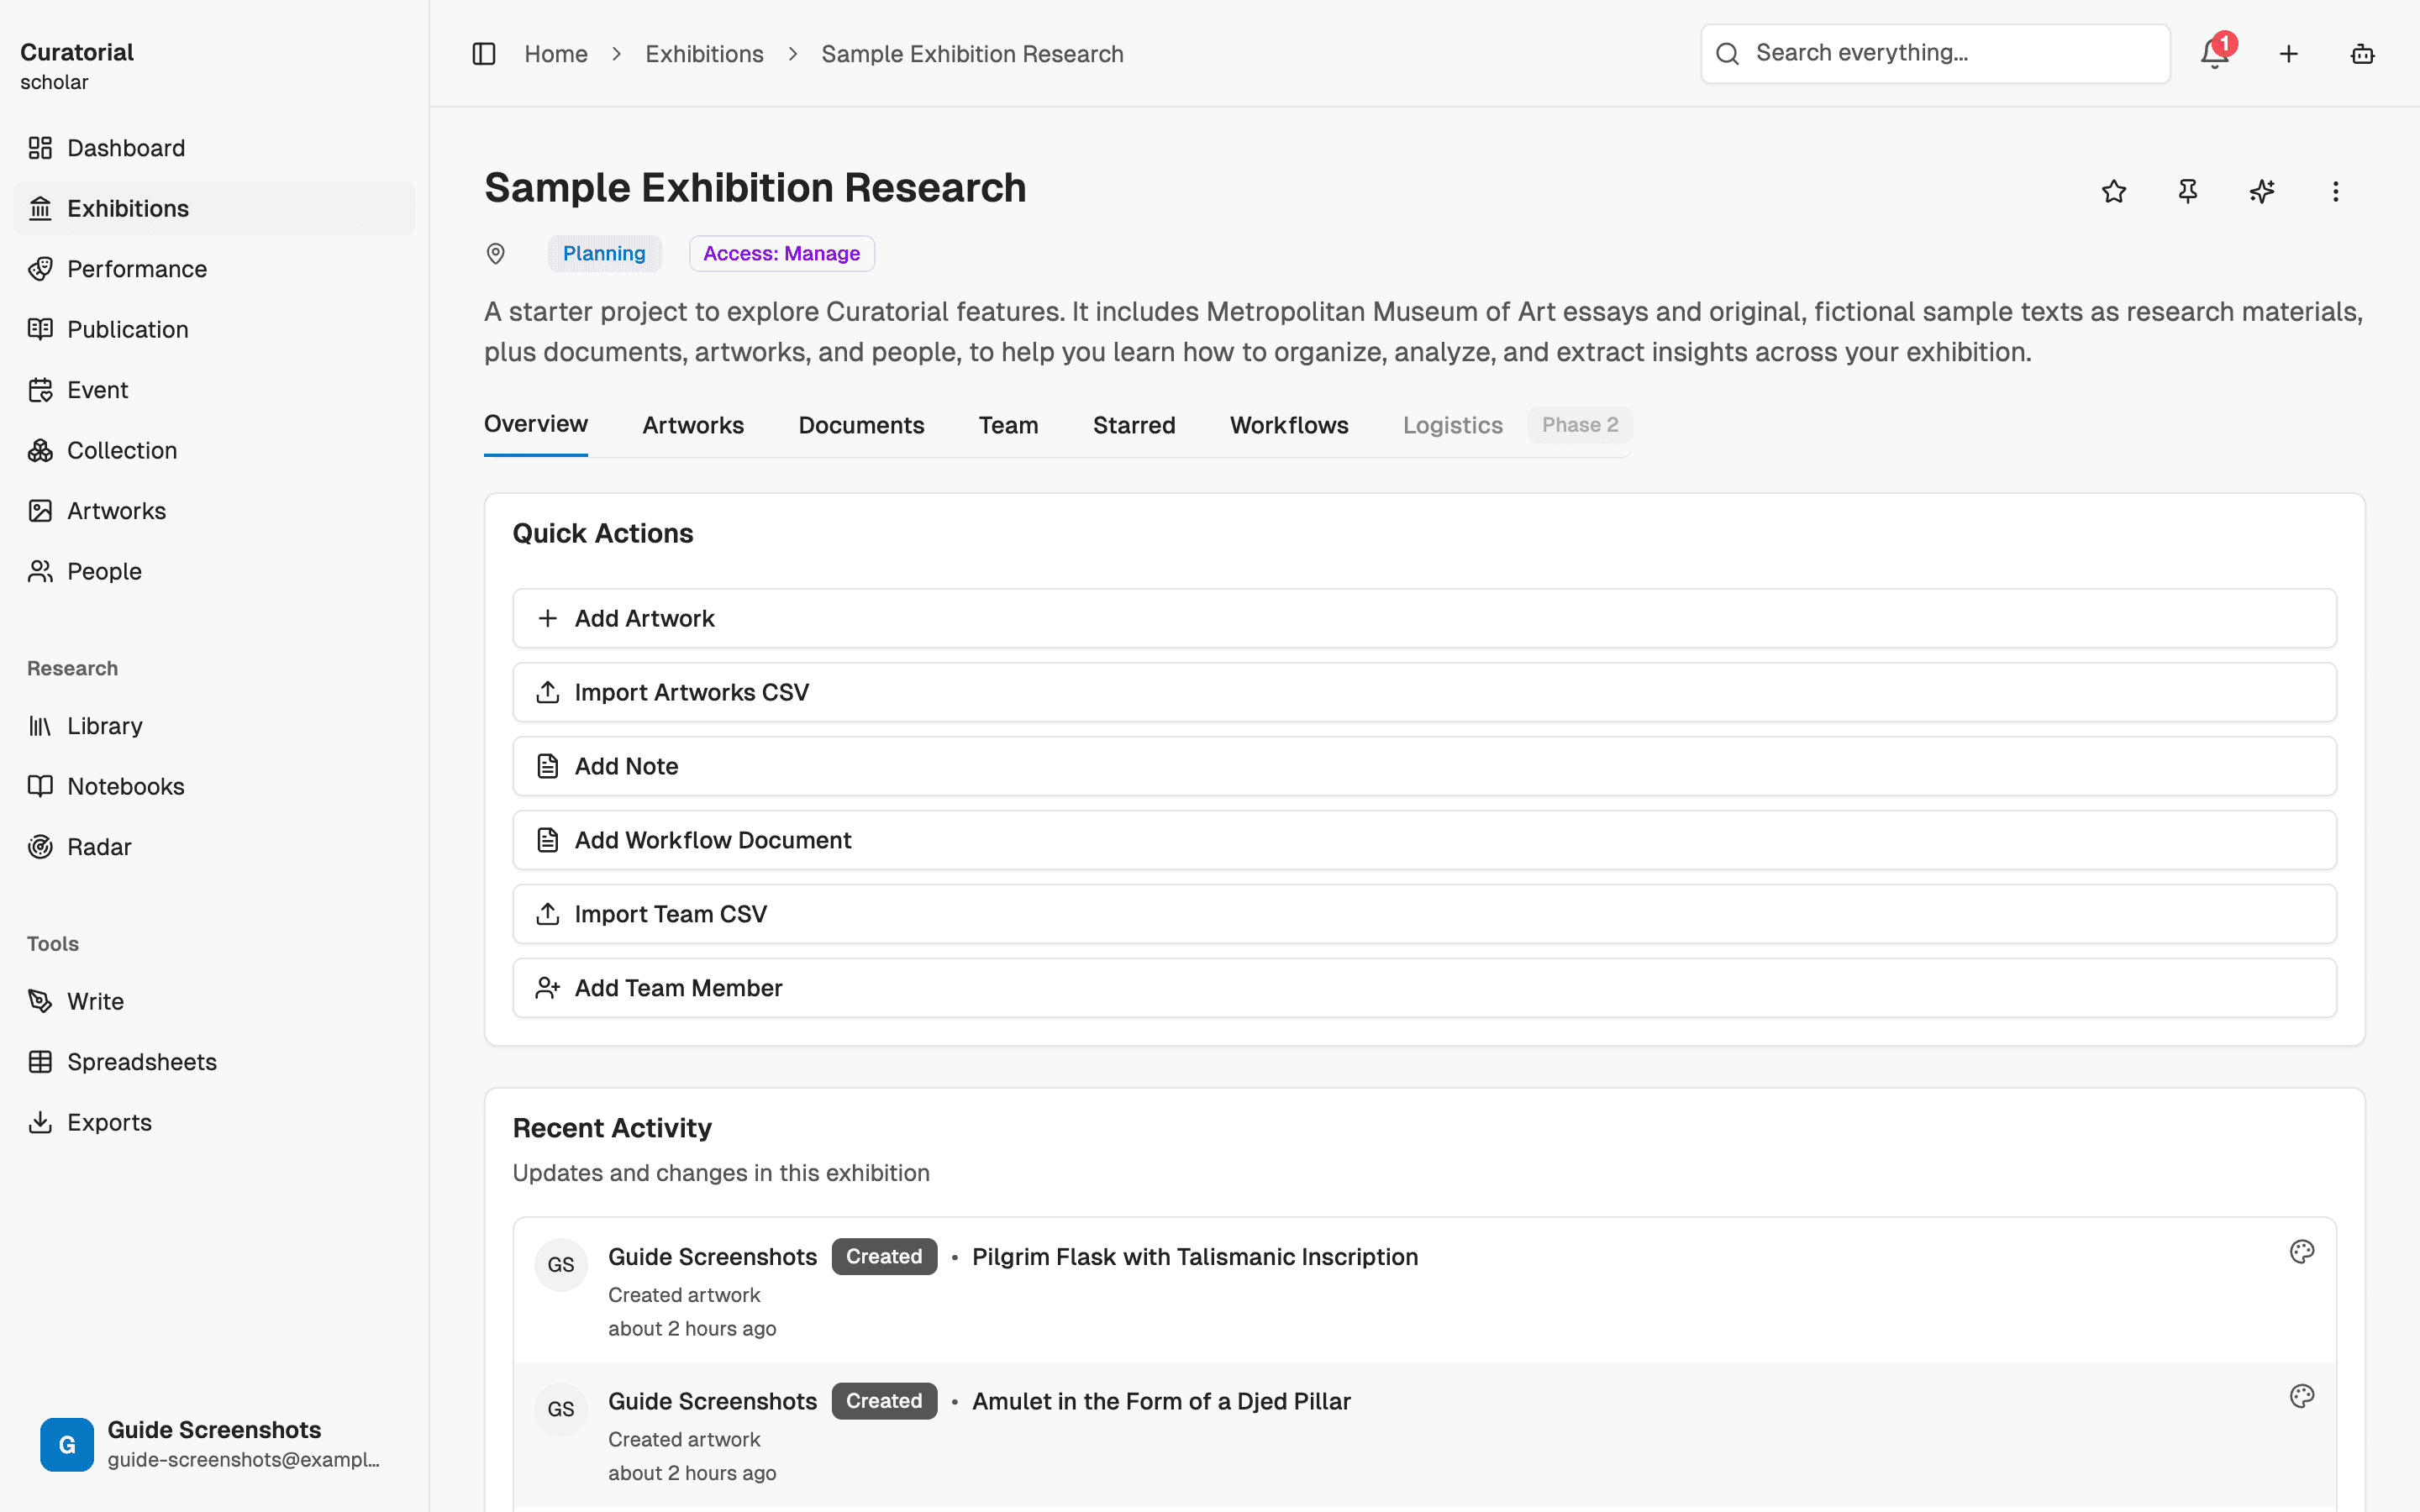Pin this exhibition with the pin icon
This screenshot has width=2420, height=1512.
(x=2188, y=191)
